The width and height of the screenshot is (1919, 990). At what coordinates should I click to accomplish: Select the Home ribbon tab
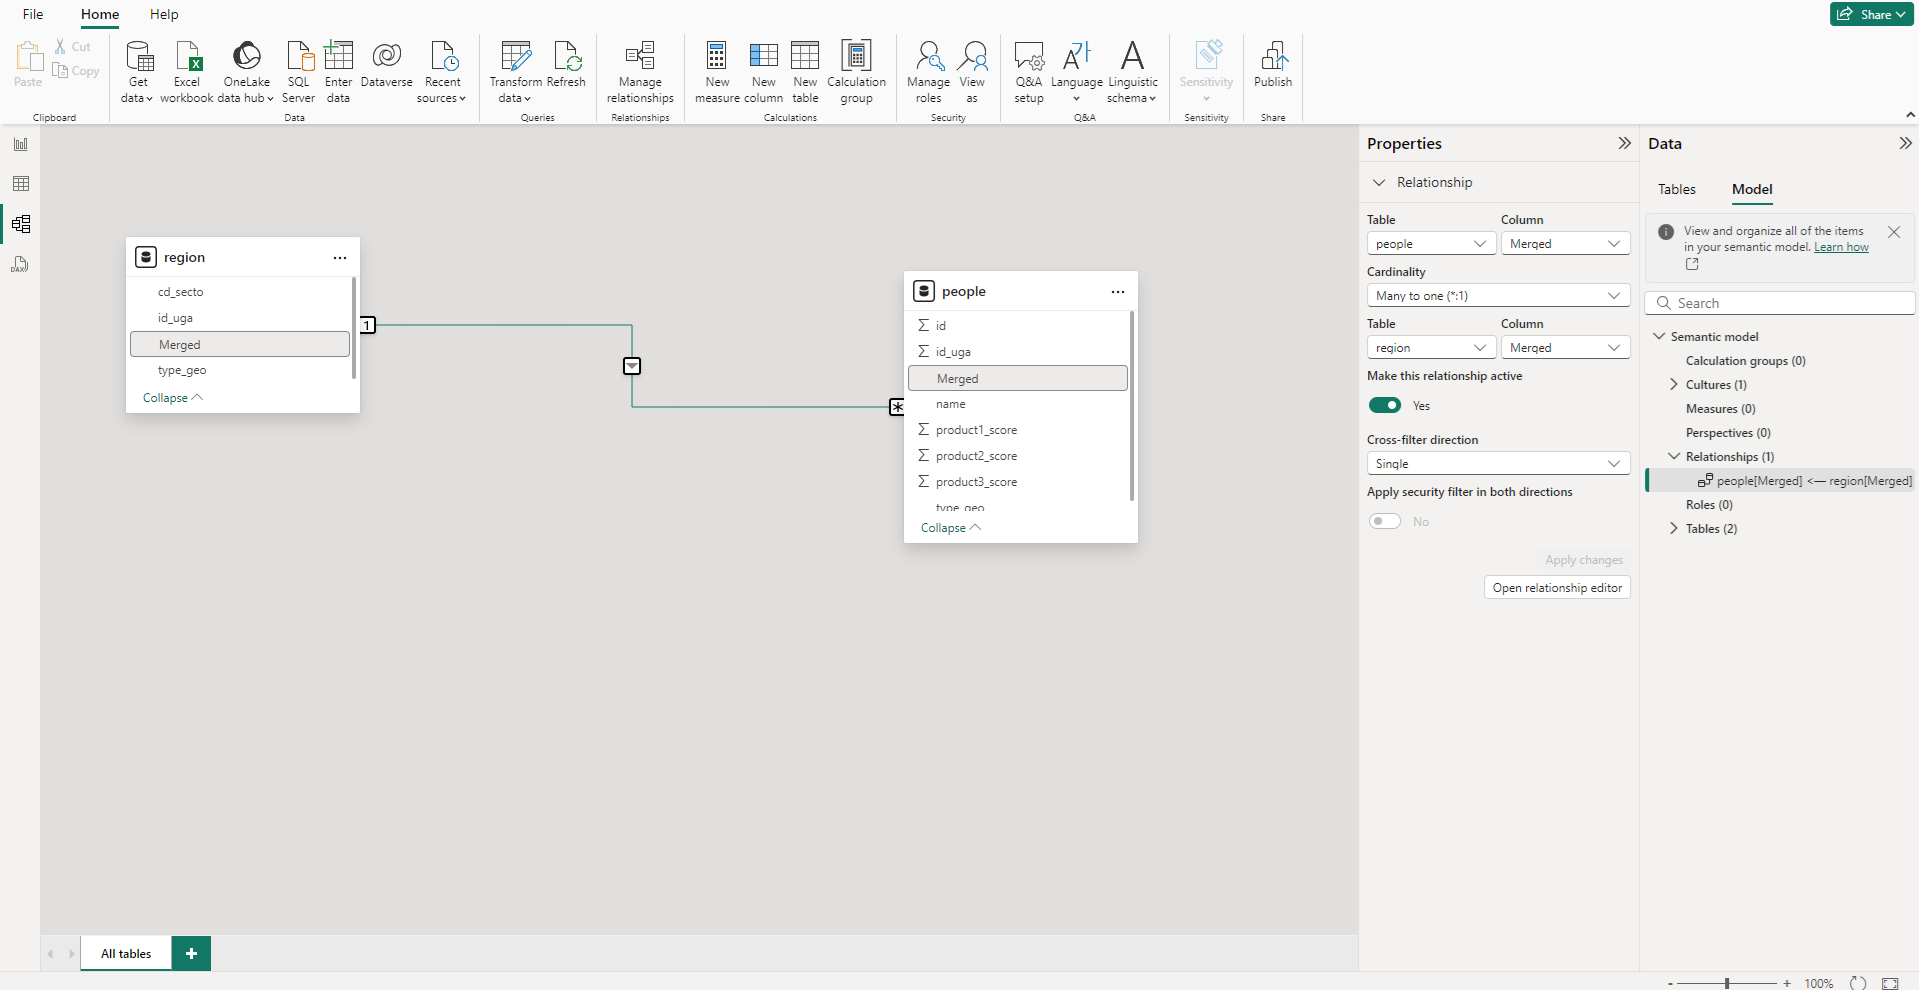[100, 14]
